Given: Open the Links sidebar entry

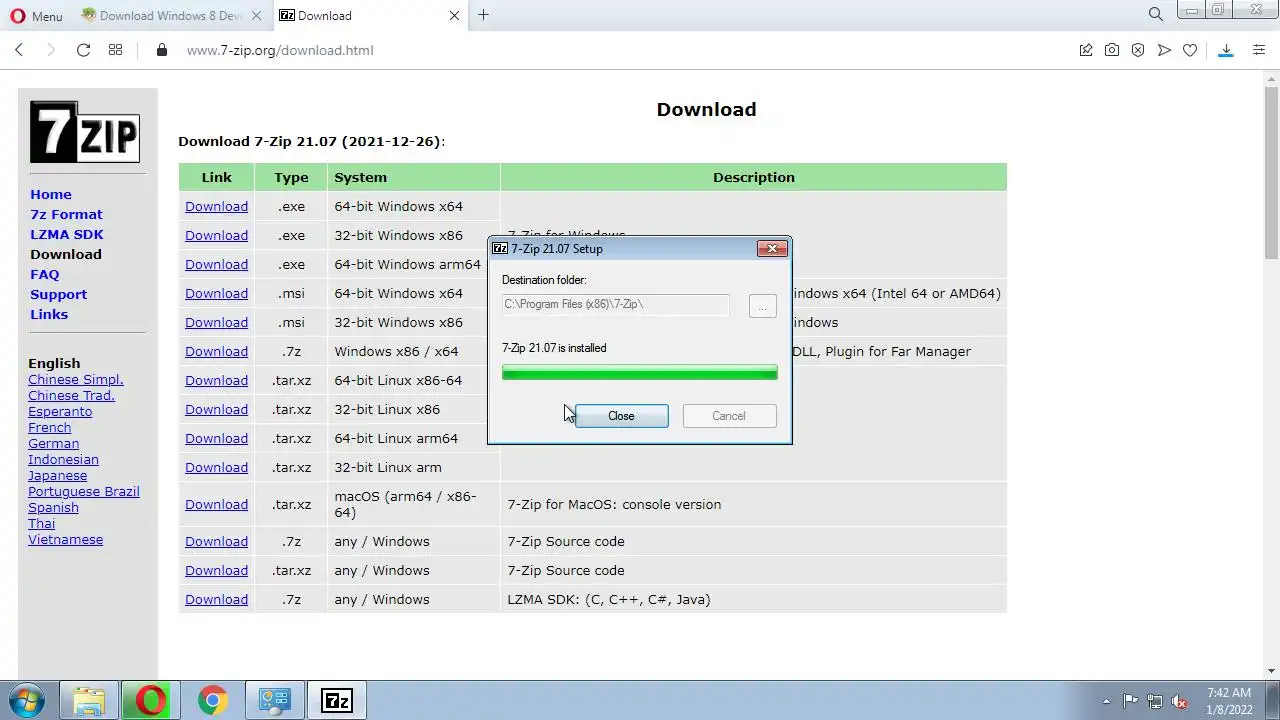Looking at the screenshot, I should point(49,314).
